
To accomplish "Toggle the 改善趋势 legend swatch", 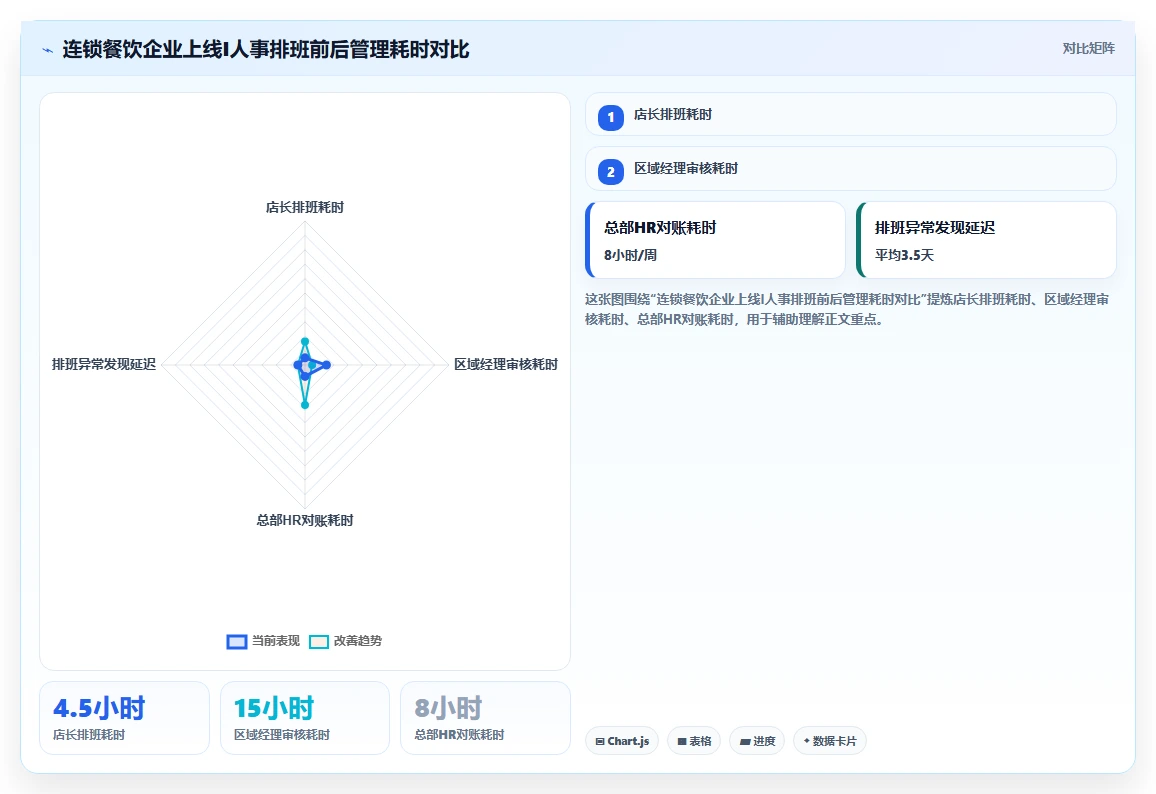I will [x=318, y=641].
